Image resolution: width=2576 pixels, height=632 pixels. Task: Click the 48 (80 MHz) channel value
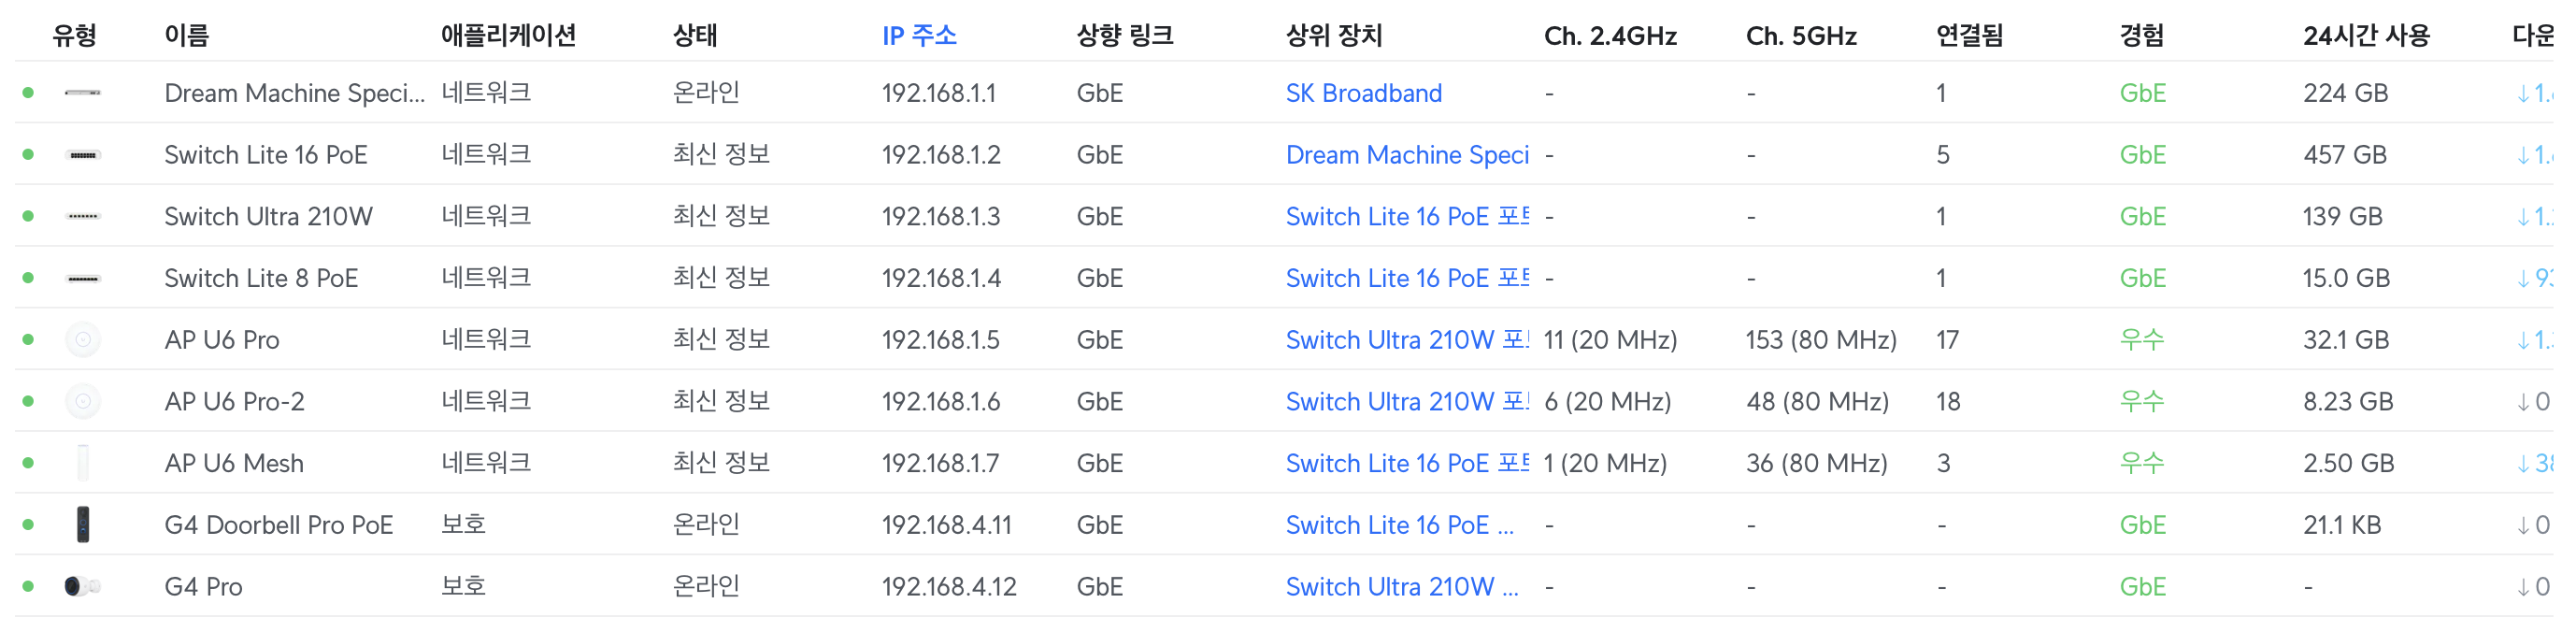pos(1817,402)
